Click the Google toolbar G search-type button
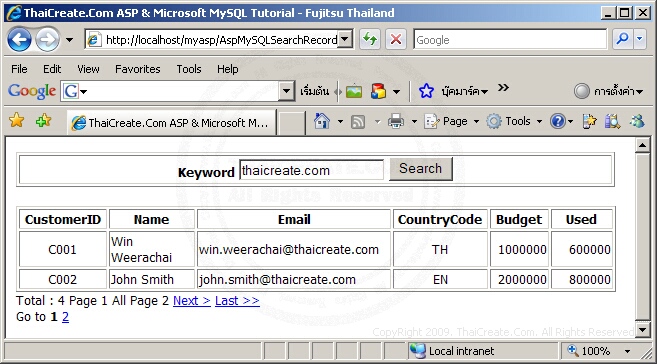Screen dimensions: 657x364 (75, 91)
